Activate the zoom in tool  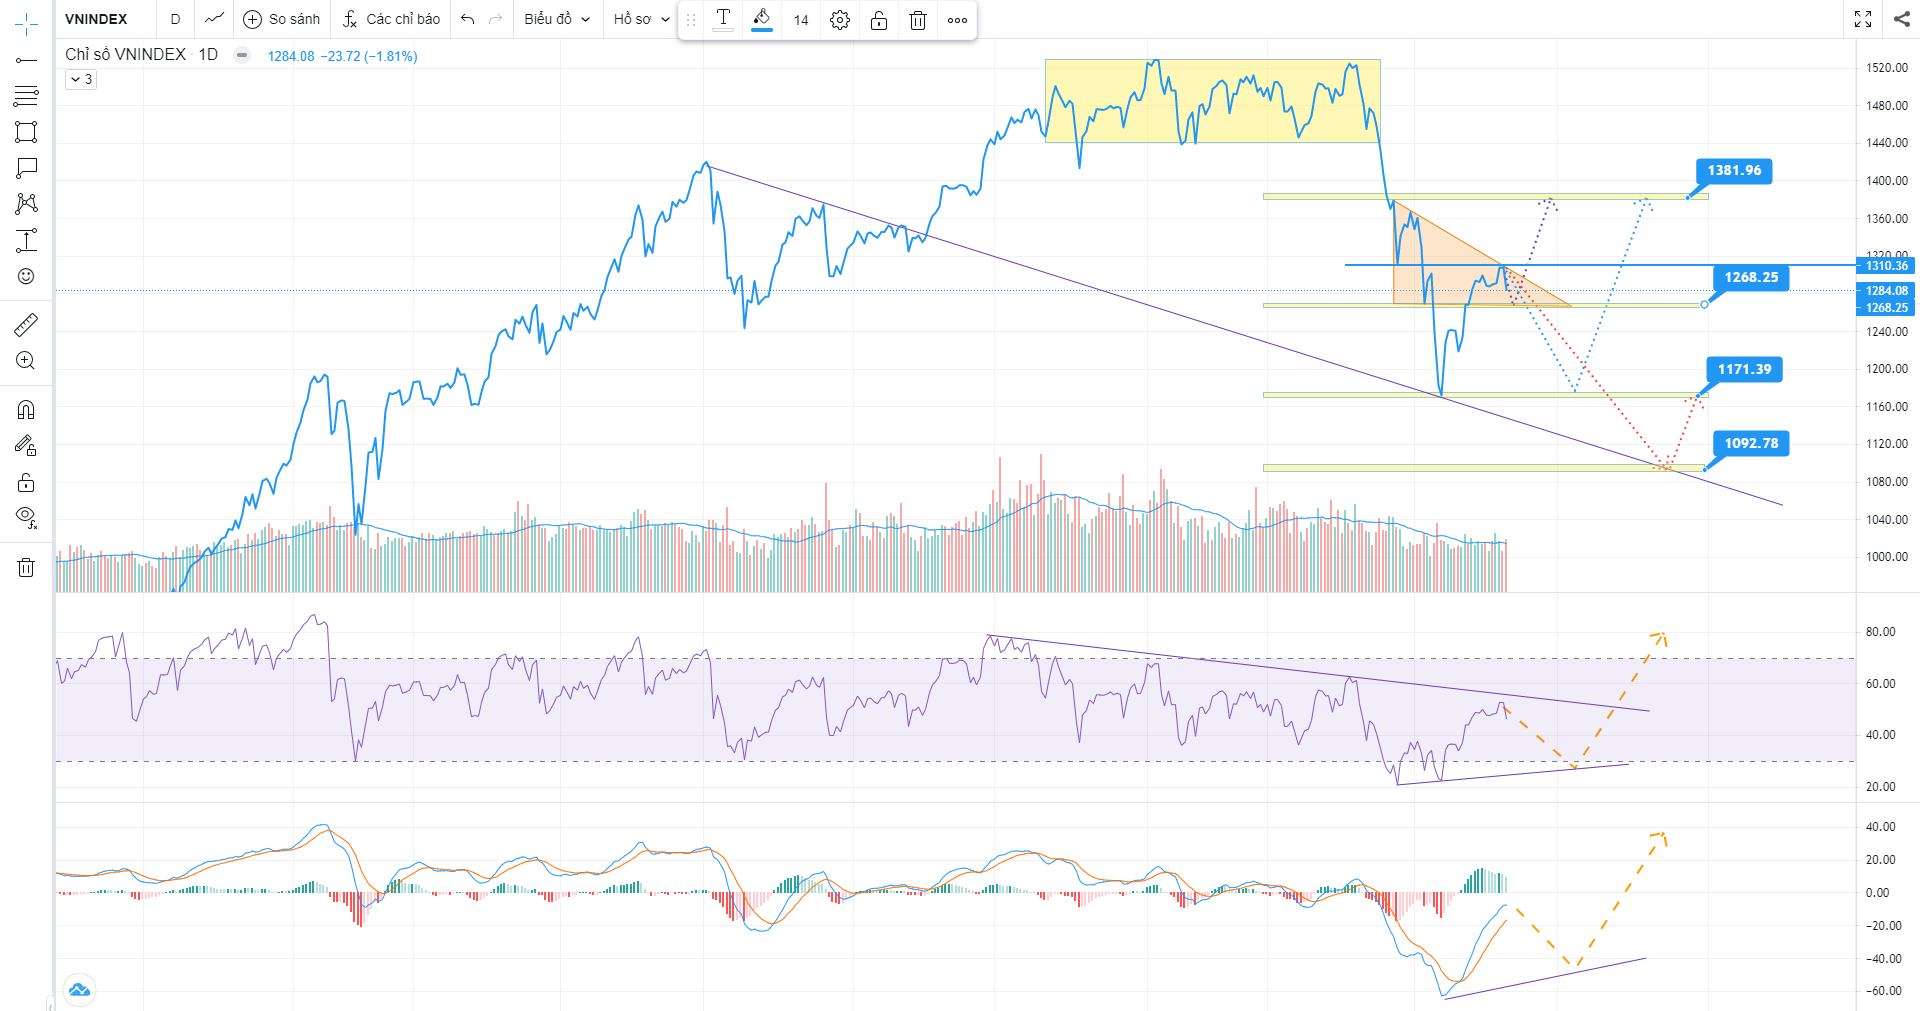26,361
